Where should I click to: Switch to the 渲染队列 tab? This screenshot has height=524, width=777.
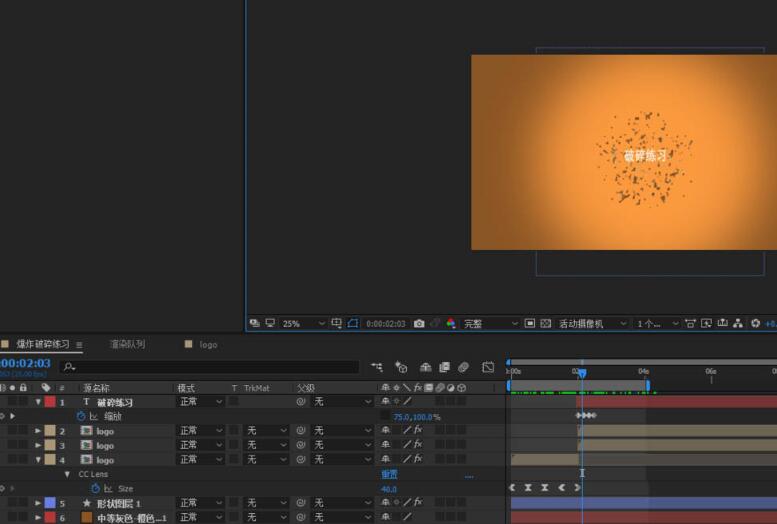pos(127,344)
